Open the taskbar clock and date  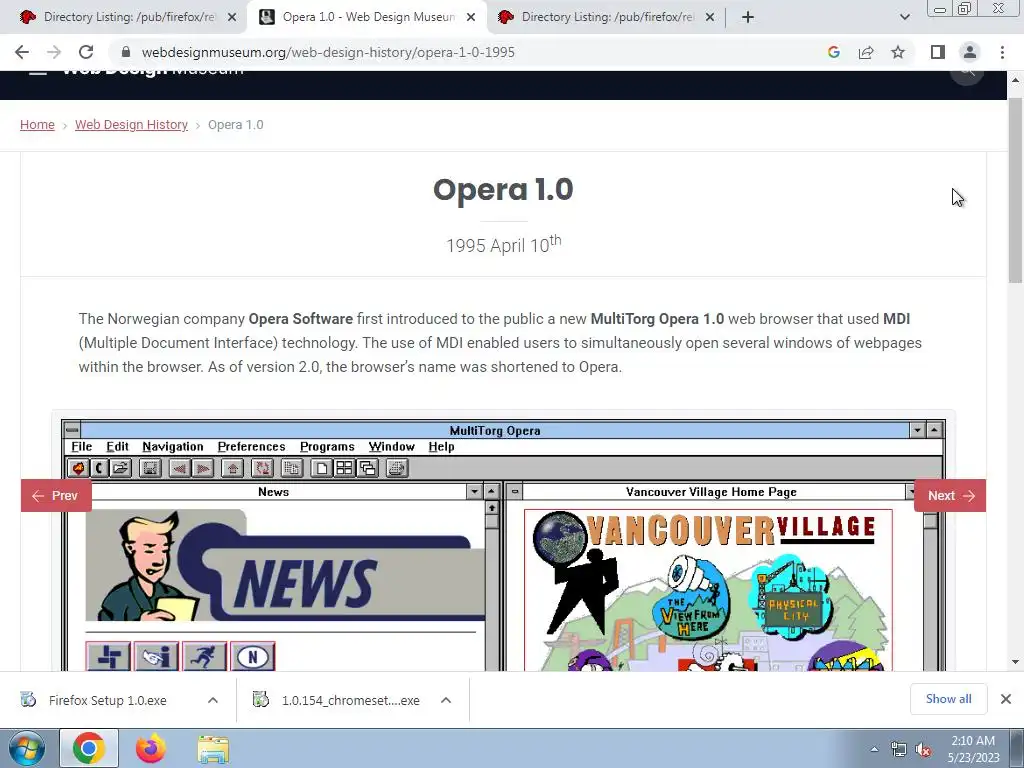coord(973,749)
